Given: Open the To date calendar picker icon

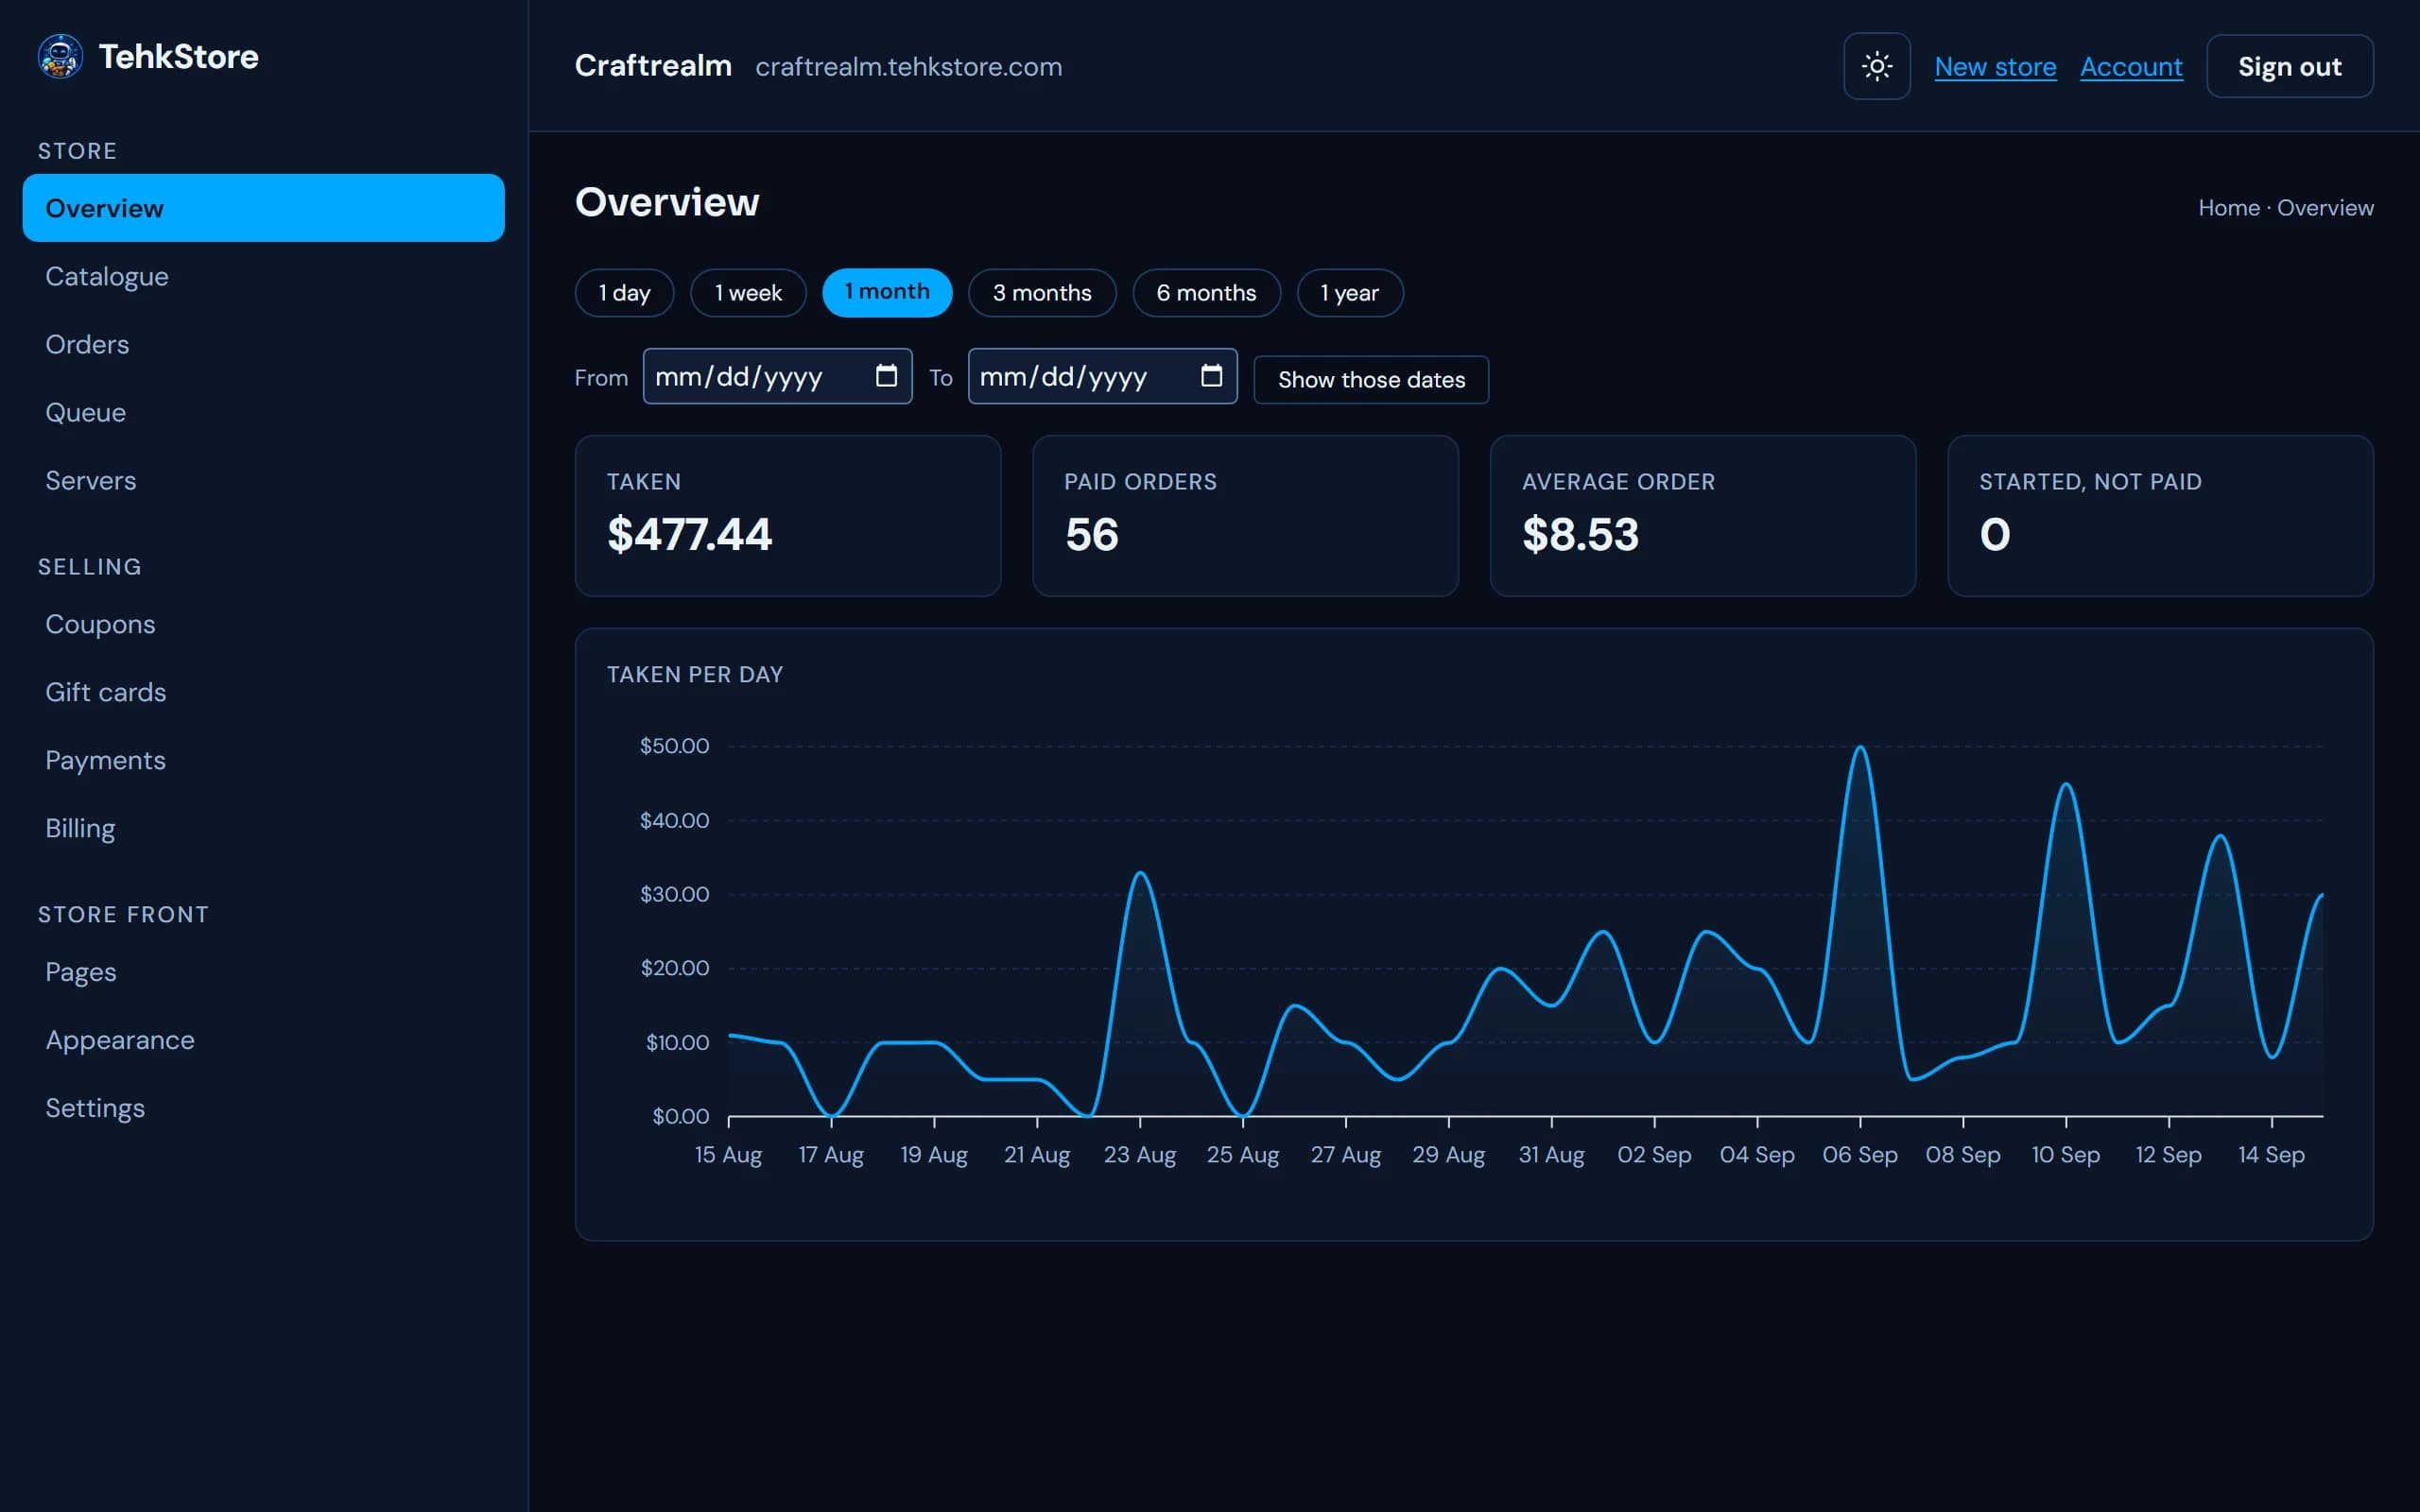Looking at the screenshot, I should coord(1211,376).
